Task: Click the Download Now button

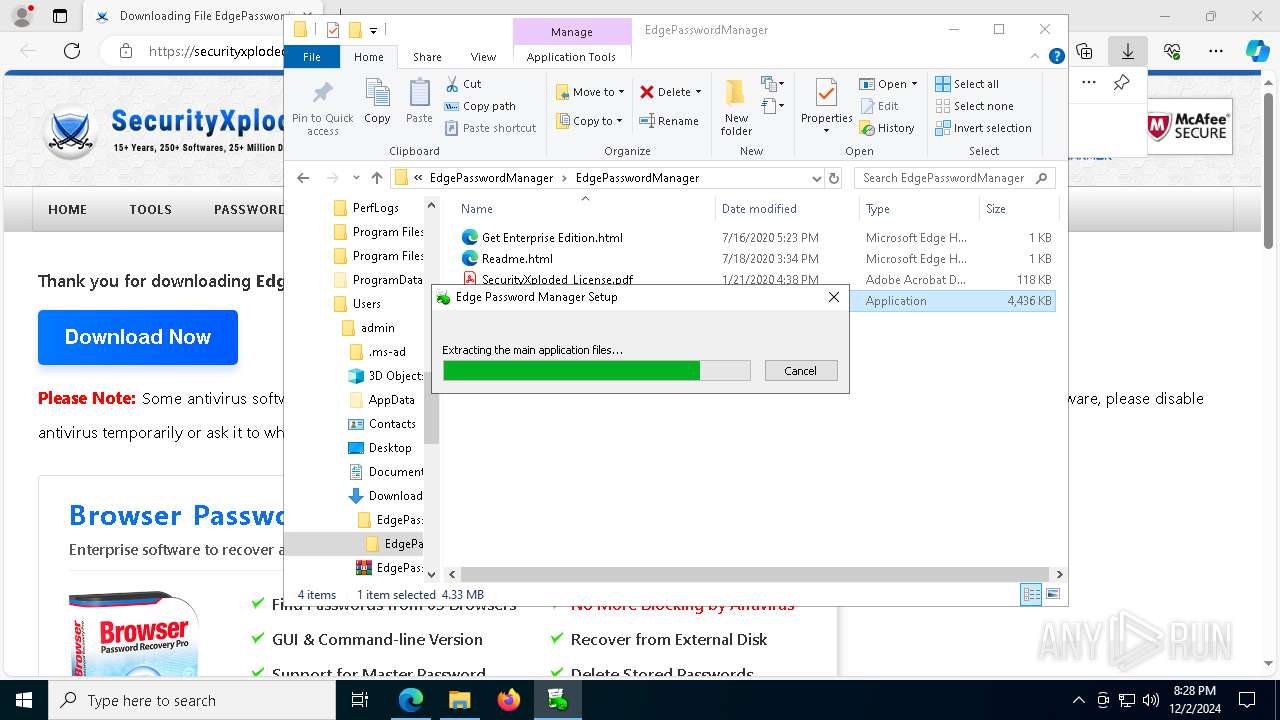Action: click(x=138, y=337)
